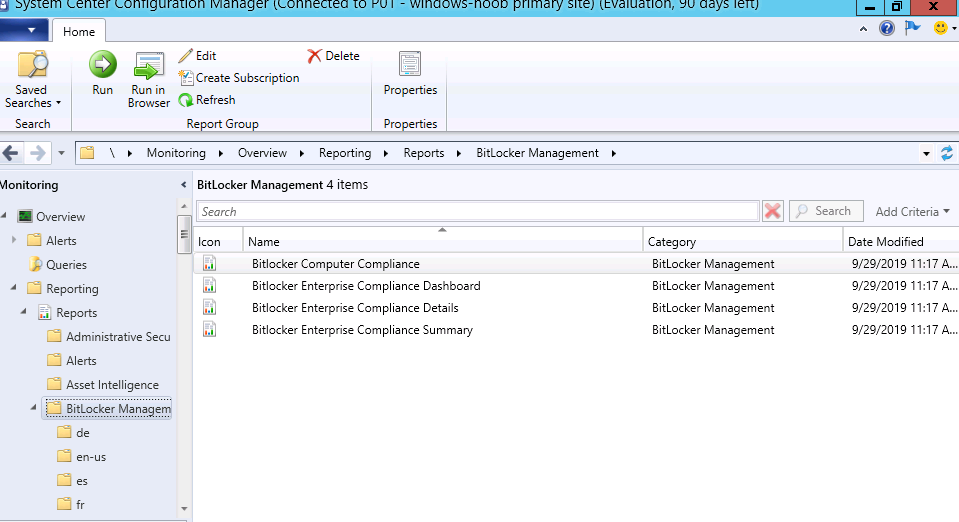Collapse the Reporting tree node

click(13, 288)
